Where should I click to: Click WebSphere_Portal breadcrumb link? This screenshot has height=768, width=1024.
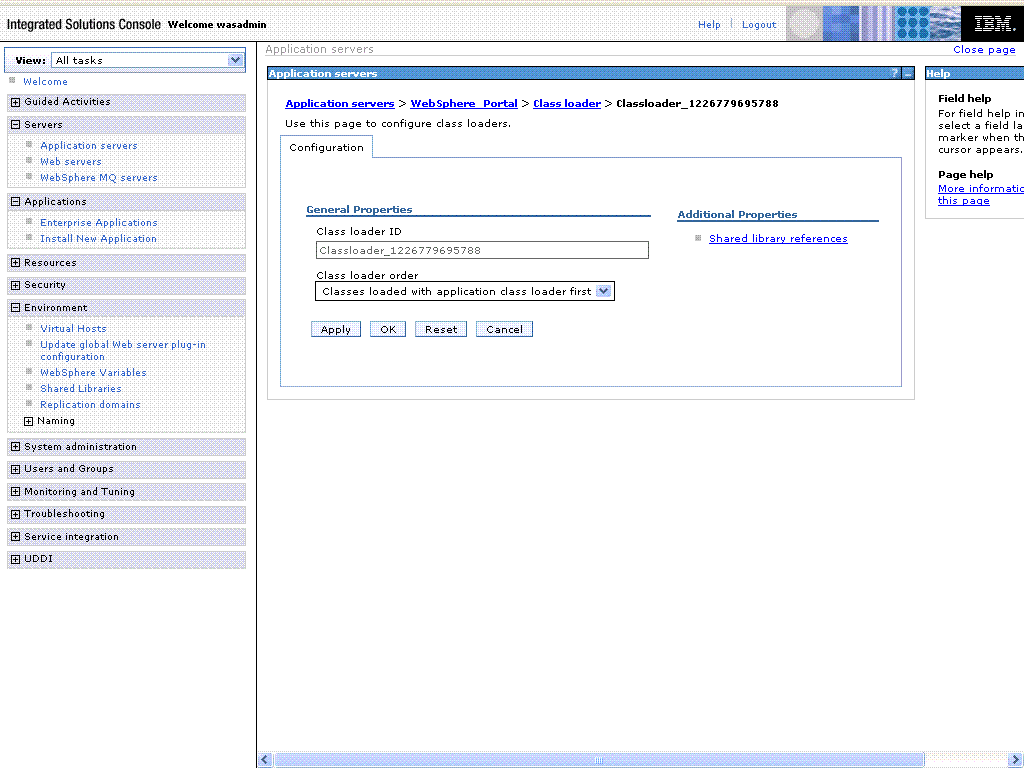click(x=464, y=103)
